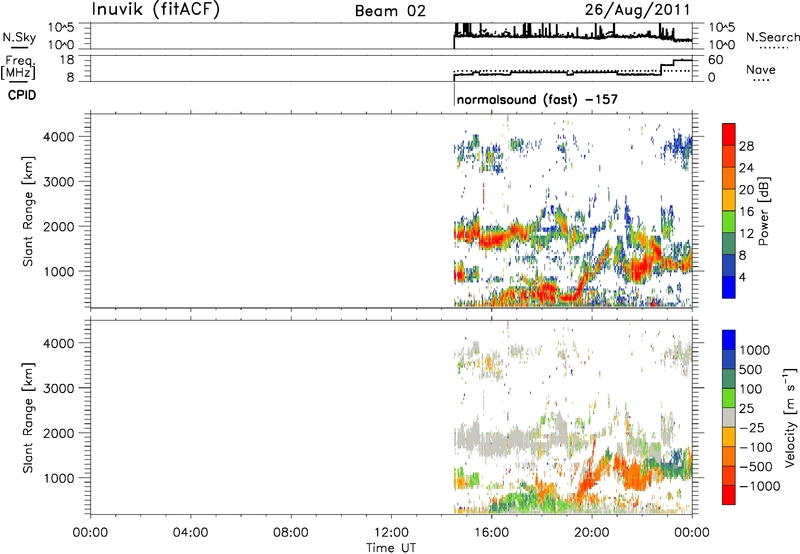Click the '-1000' tick on Velocity colorbar
800x554 pixels.
coord(759,486)
